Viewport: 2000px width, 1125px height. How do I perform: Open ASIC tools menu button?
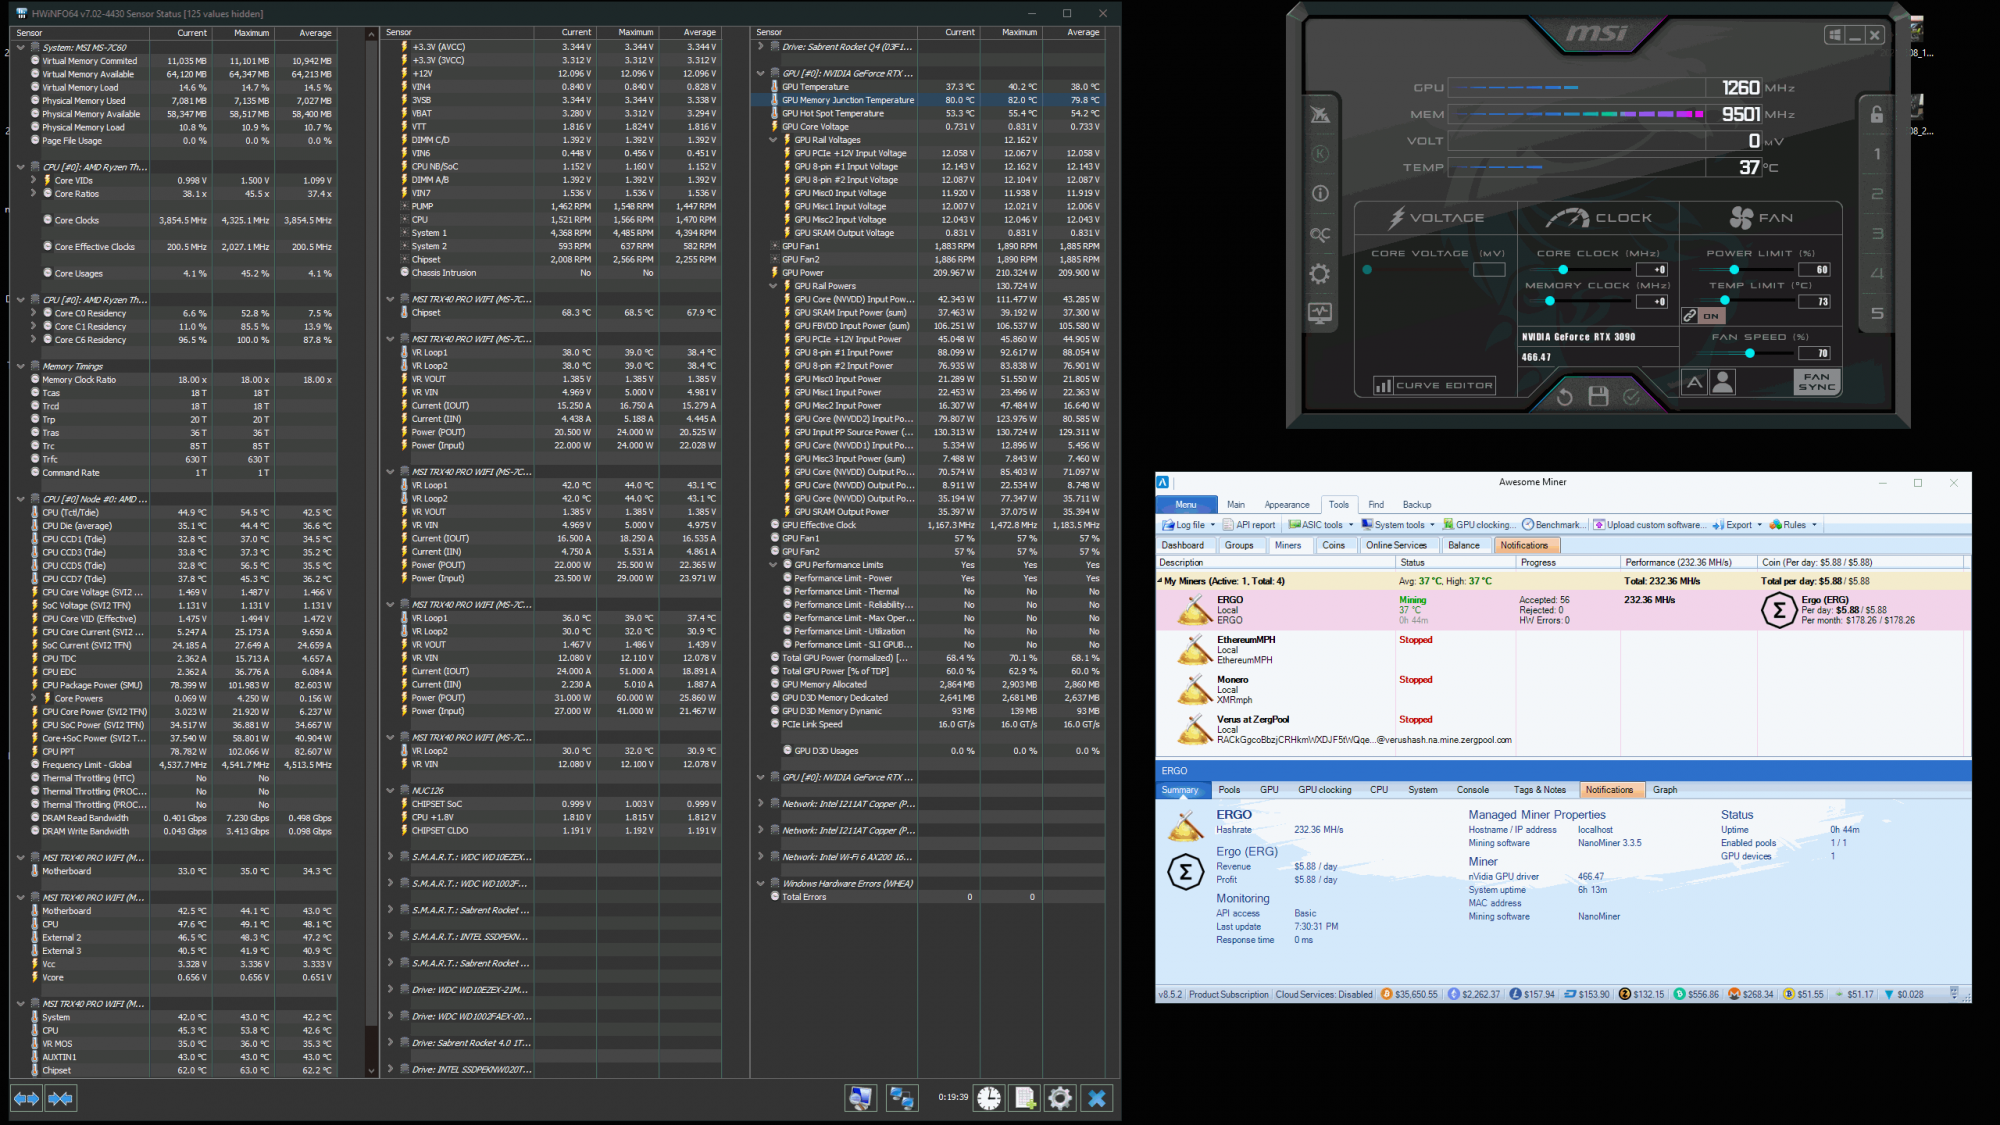[x=1320, y=525]
